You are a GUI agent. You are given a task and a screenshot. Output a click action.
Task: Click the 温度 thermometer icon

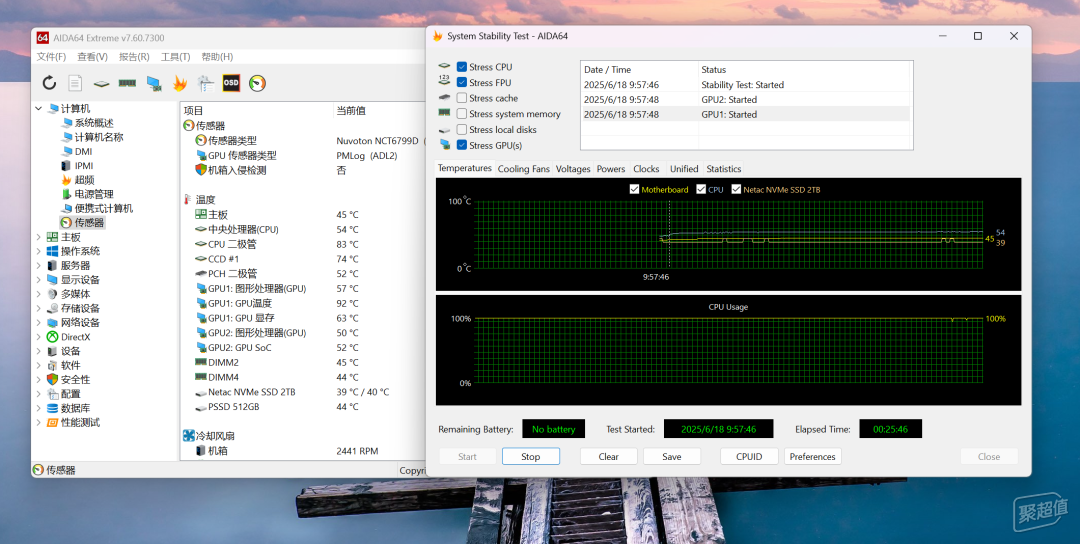pyautogui.click(x=188, y=200)
